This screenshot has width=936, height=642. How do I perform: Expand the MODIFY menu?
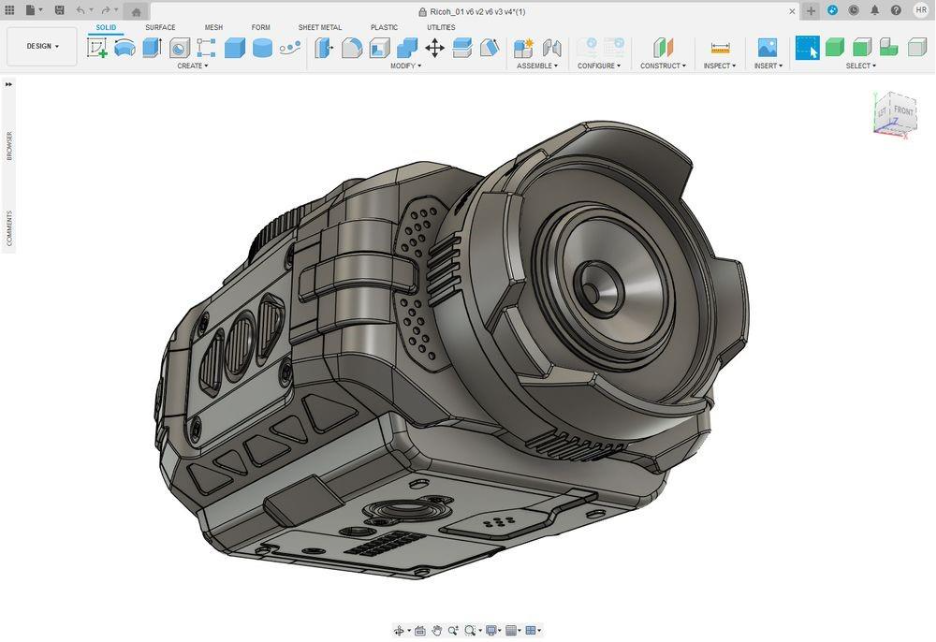[405, 66]
